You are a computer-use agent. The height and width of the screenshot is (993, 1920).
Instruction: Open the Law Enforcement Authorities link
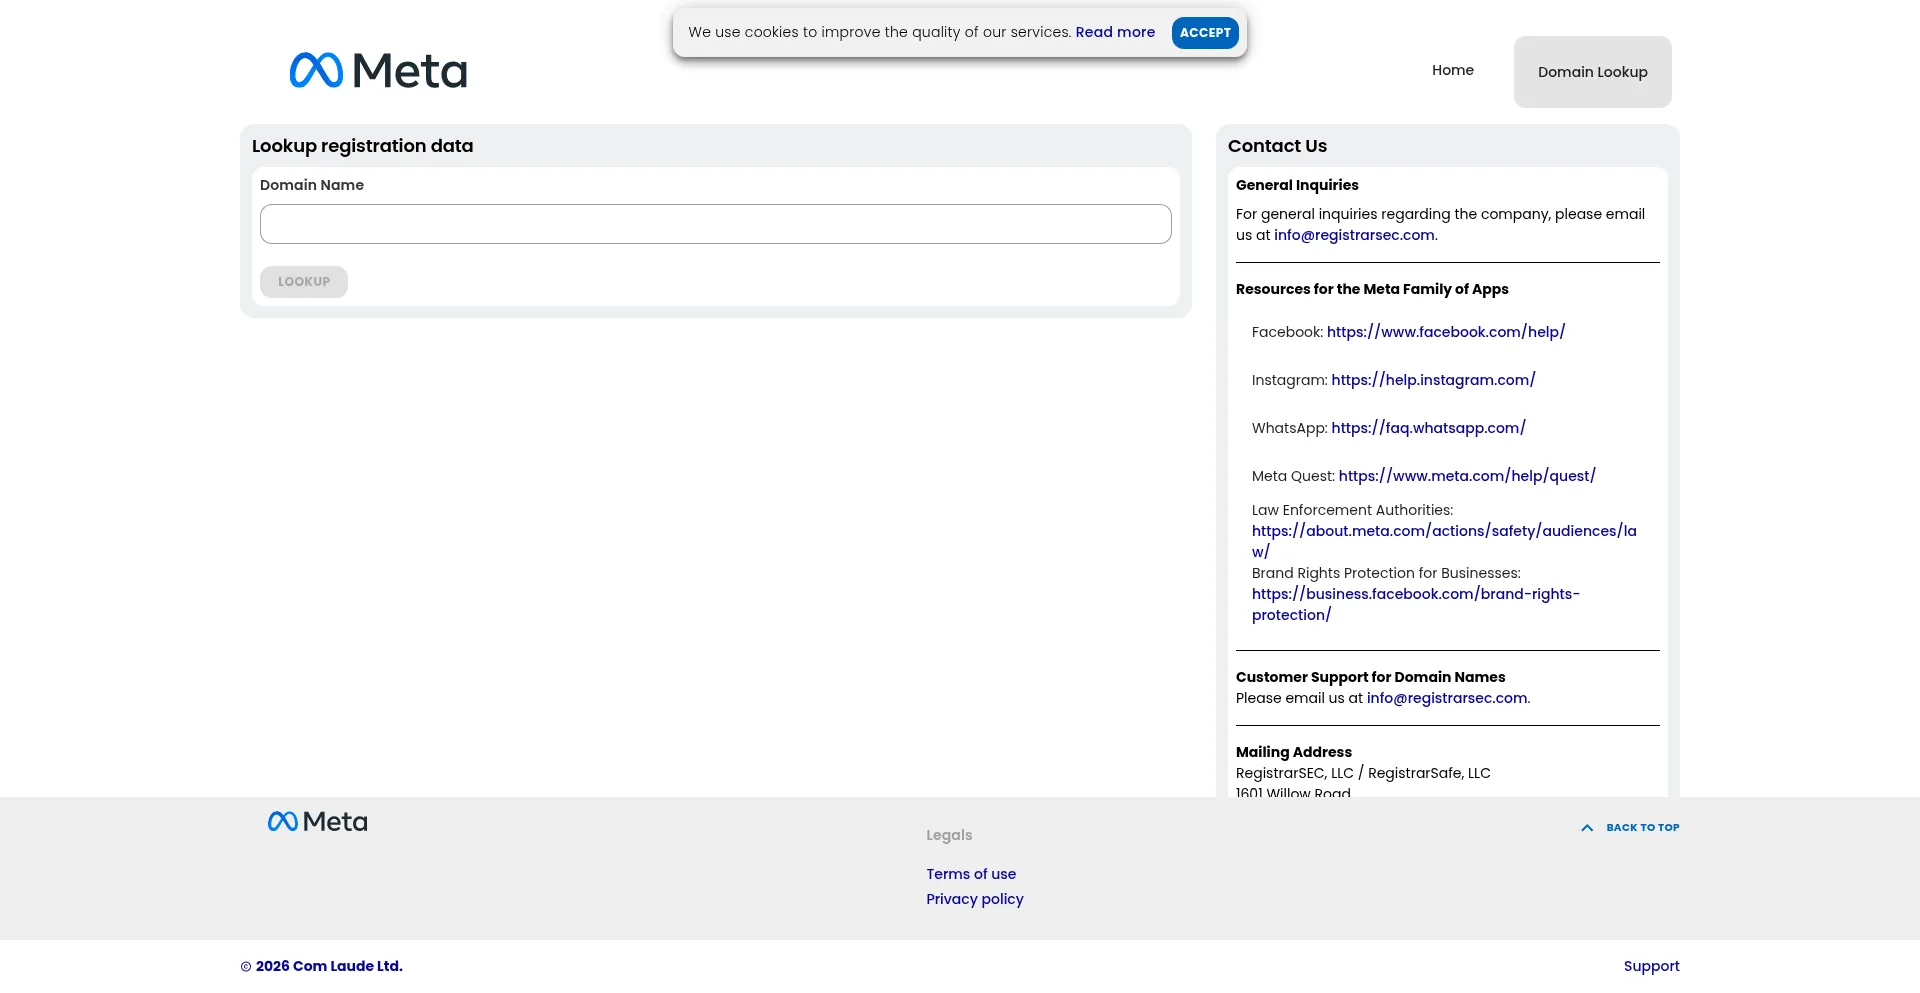[1444, 541]
